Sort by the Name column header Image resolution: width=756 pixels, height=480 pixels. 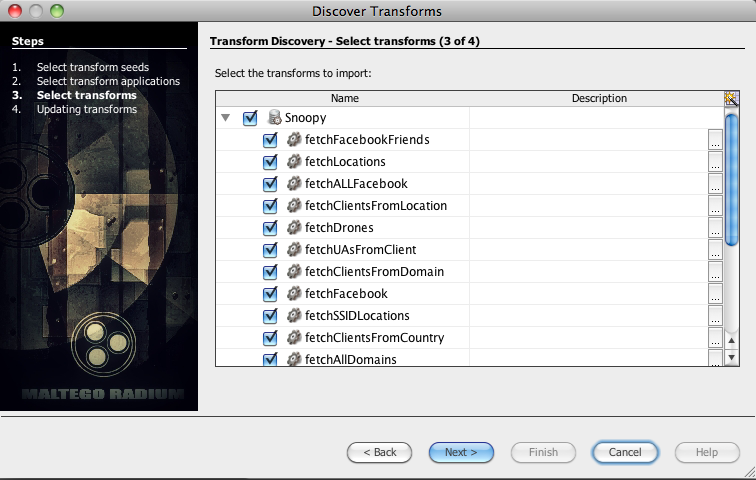coord(344,99)
